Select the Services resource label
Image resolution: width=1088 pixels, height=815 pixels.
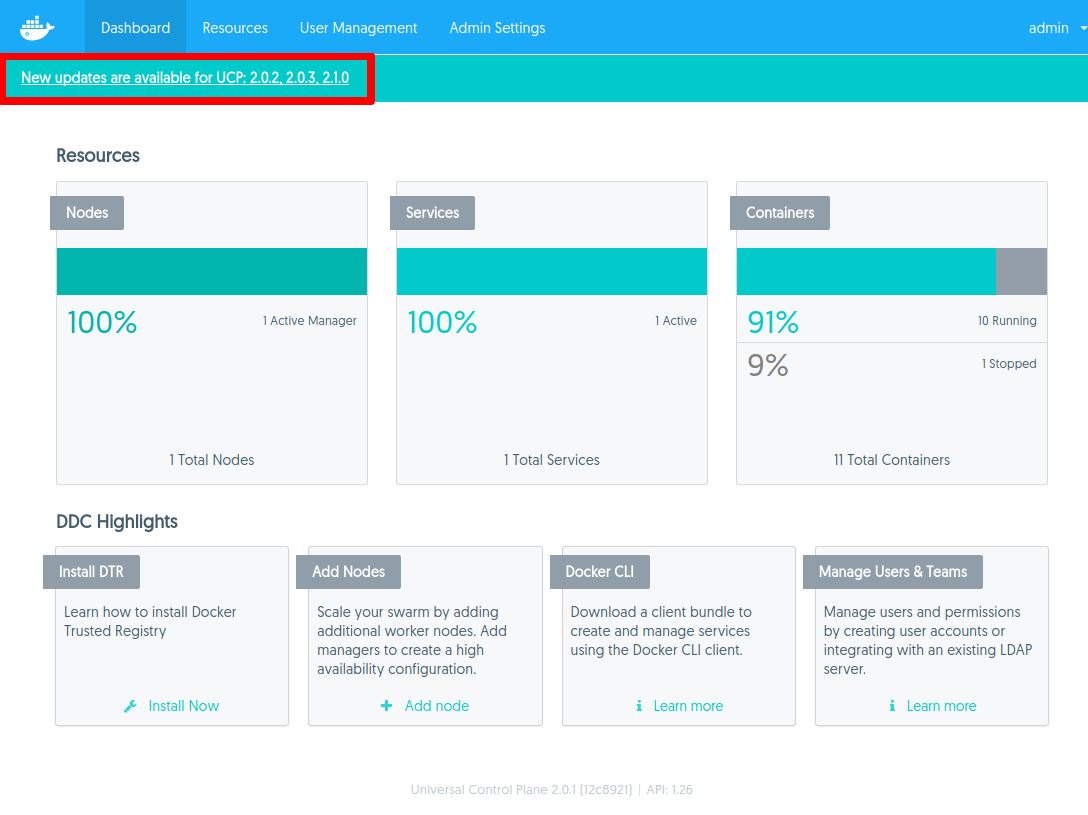tap(432, 213)
